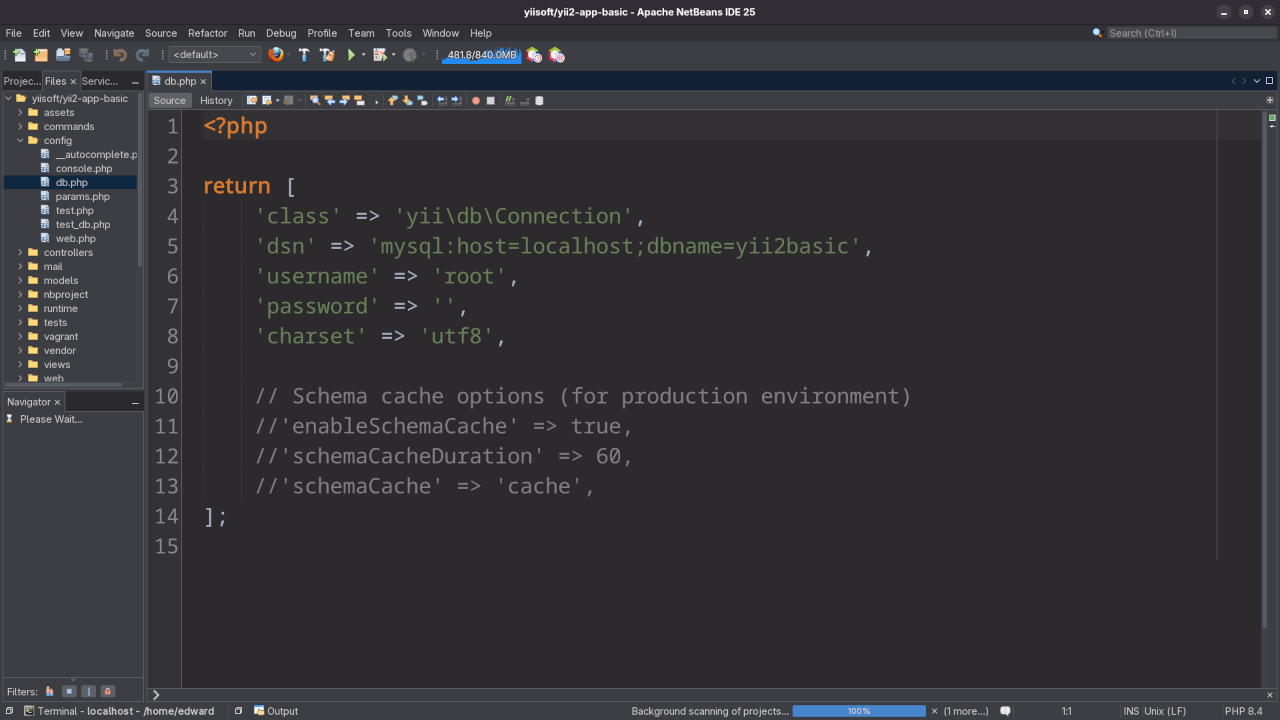Click the second profiler icon beside memory bar
1280x720 pixels.
pyautogui.click(x=557, y=55)
